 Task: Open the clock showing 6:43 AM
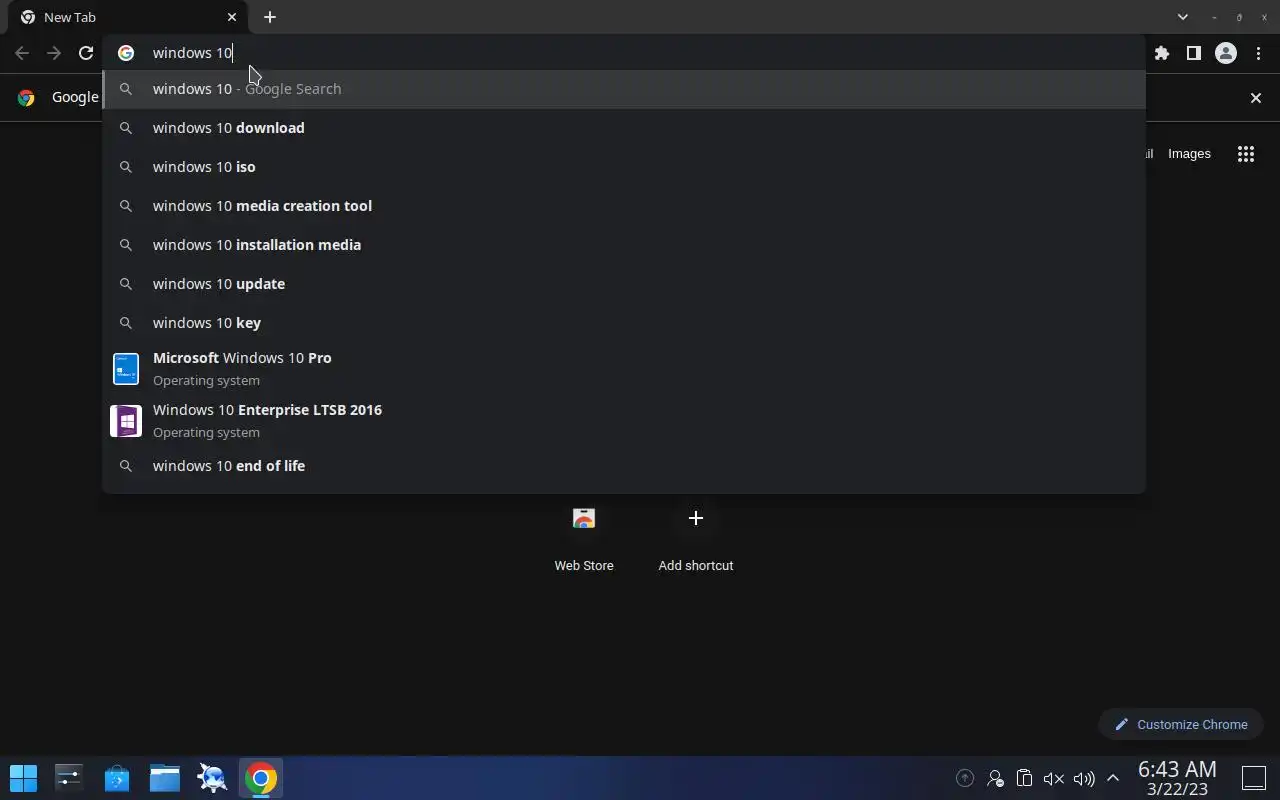pyautogui.click(x=1177, y=778)
